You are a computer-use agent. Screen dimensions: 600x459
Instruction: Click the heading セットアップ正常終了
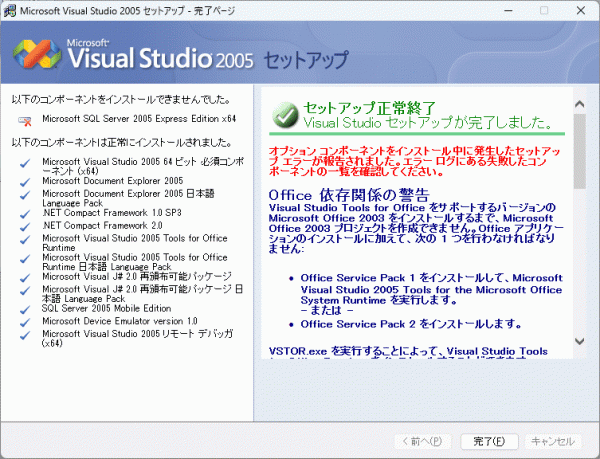(x=369, y=108)
